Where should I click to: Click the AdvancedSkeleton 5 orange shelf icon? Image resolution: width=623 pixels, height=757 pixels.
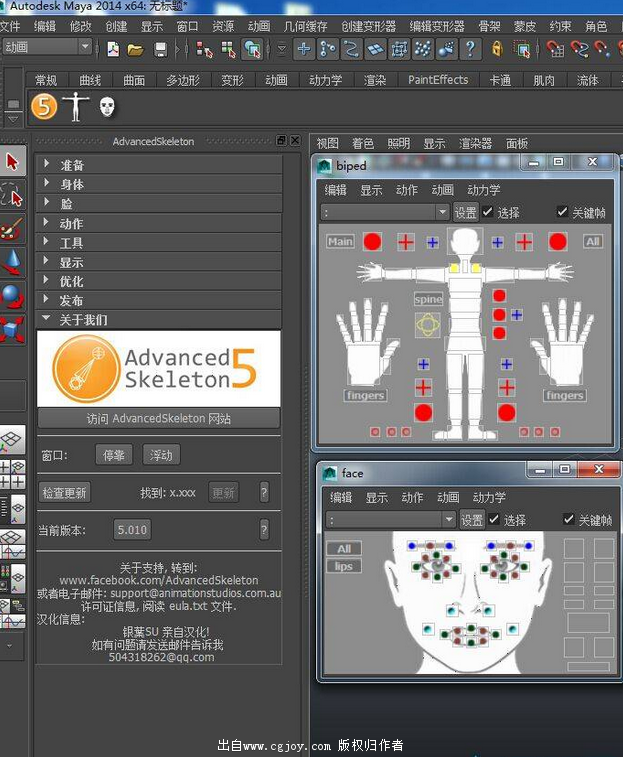coord(44,106)
